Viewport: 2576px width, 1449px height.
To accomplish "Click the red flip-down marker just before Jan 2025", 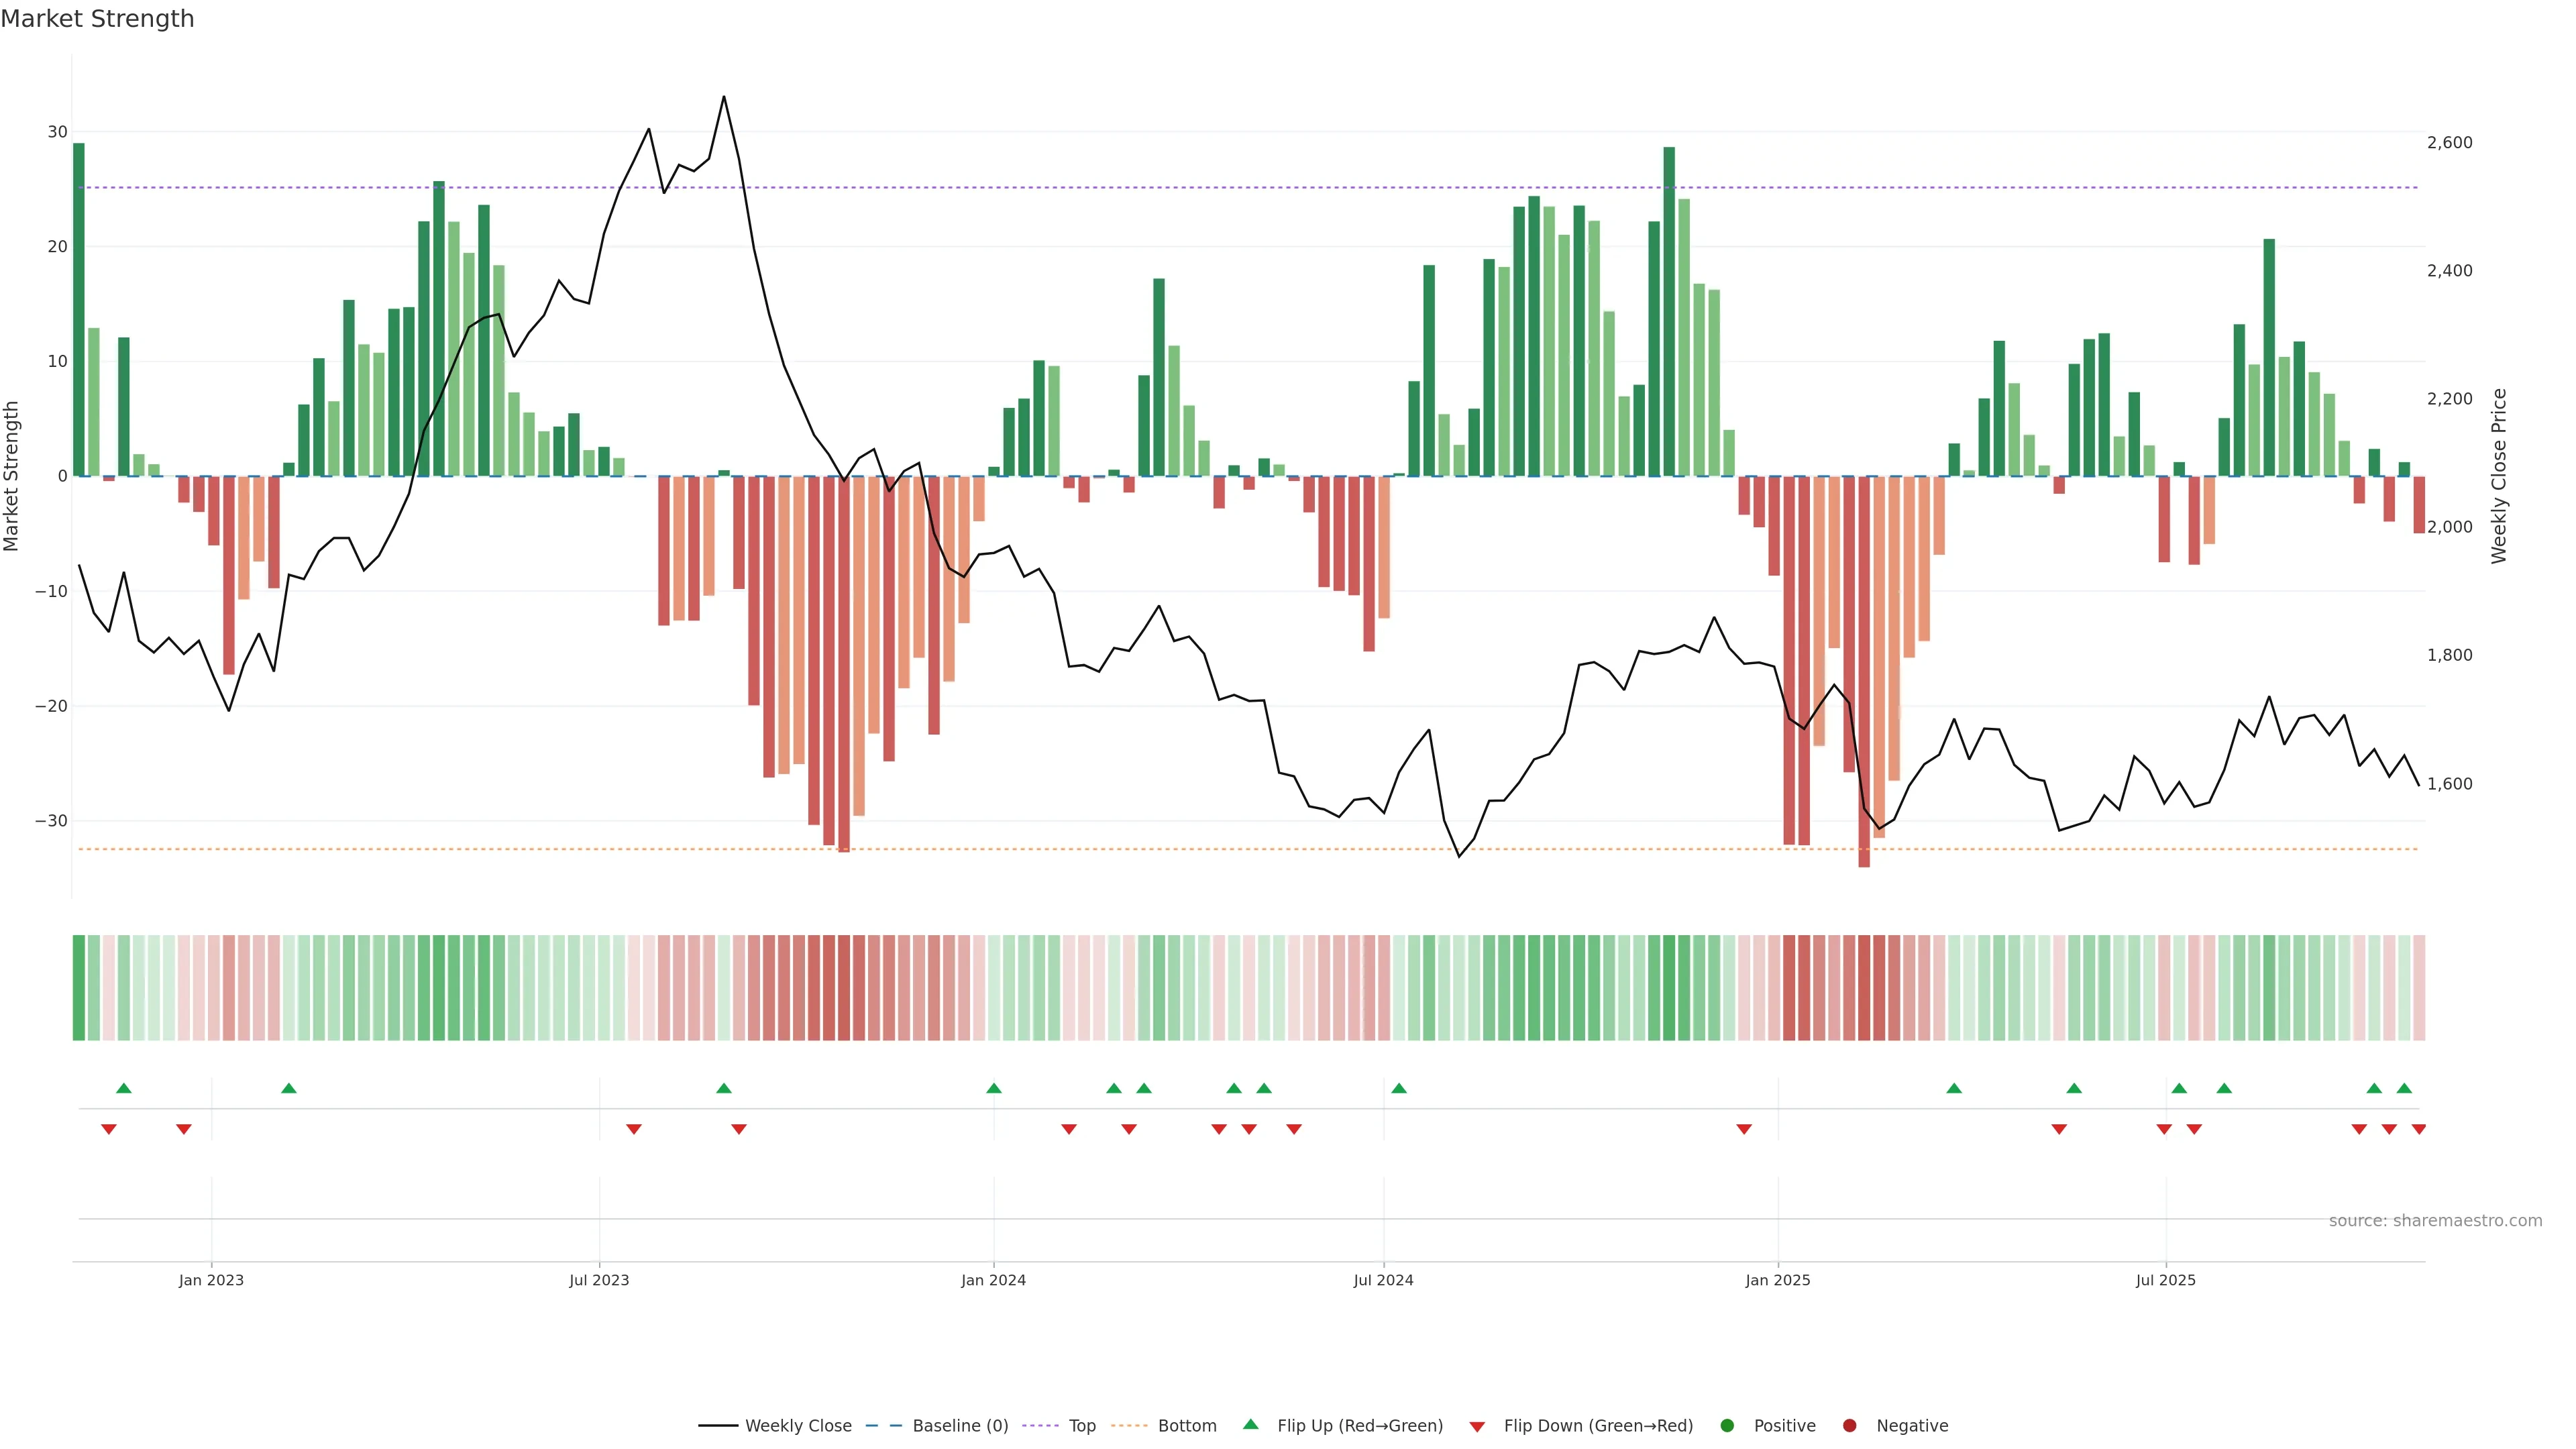I will (1744, 1129).
